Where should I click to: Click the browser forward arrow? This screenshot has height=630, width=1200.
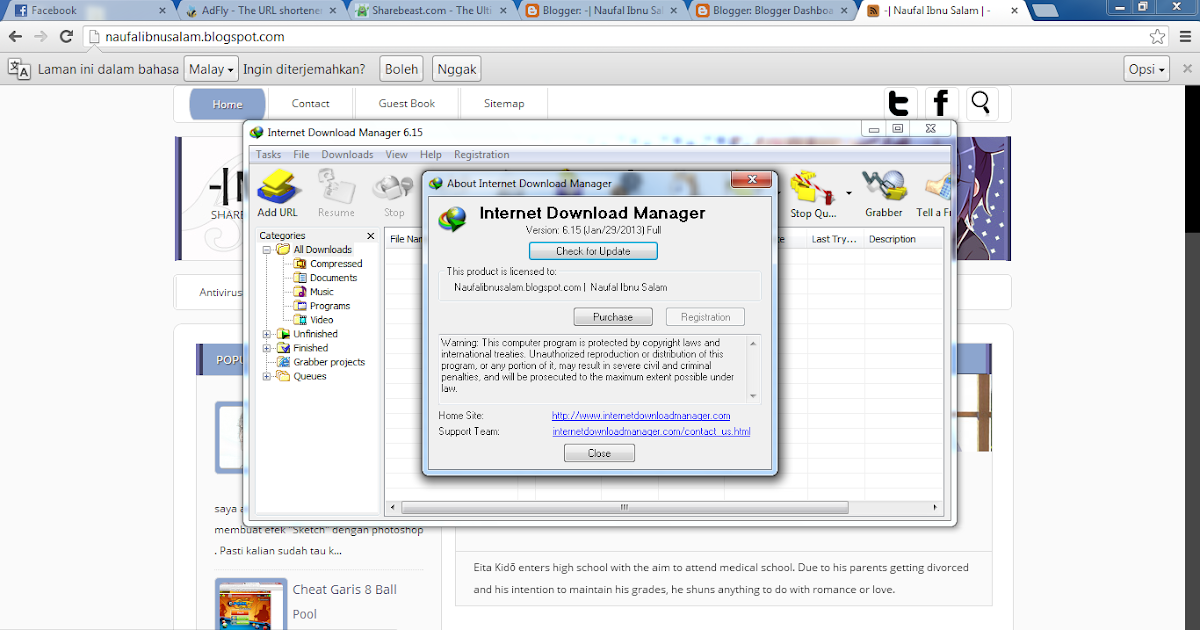[x=41, y=37]
